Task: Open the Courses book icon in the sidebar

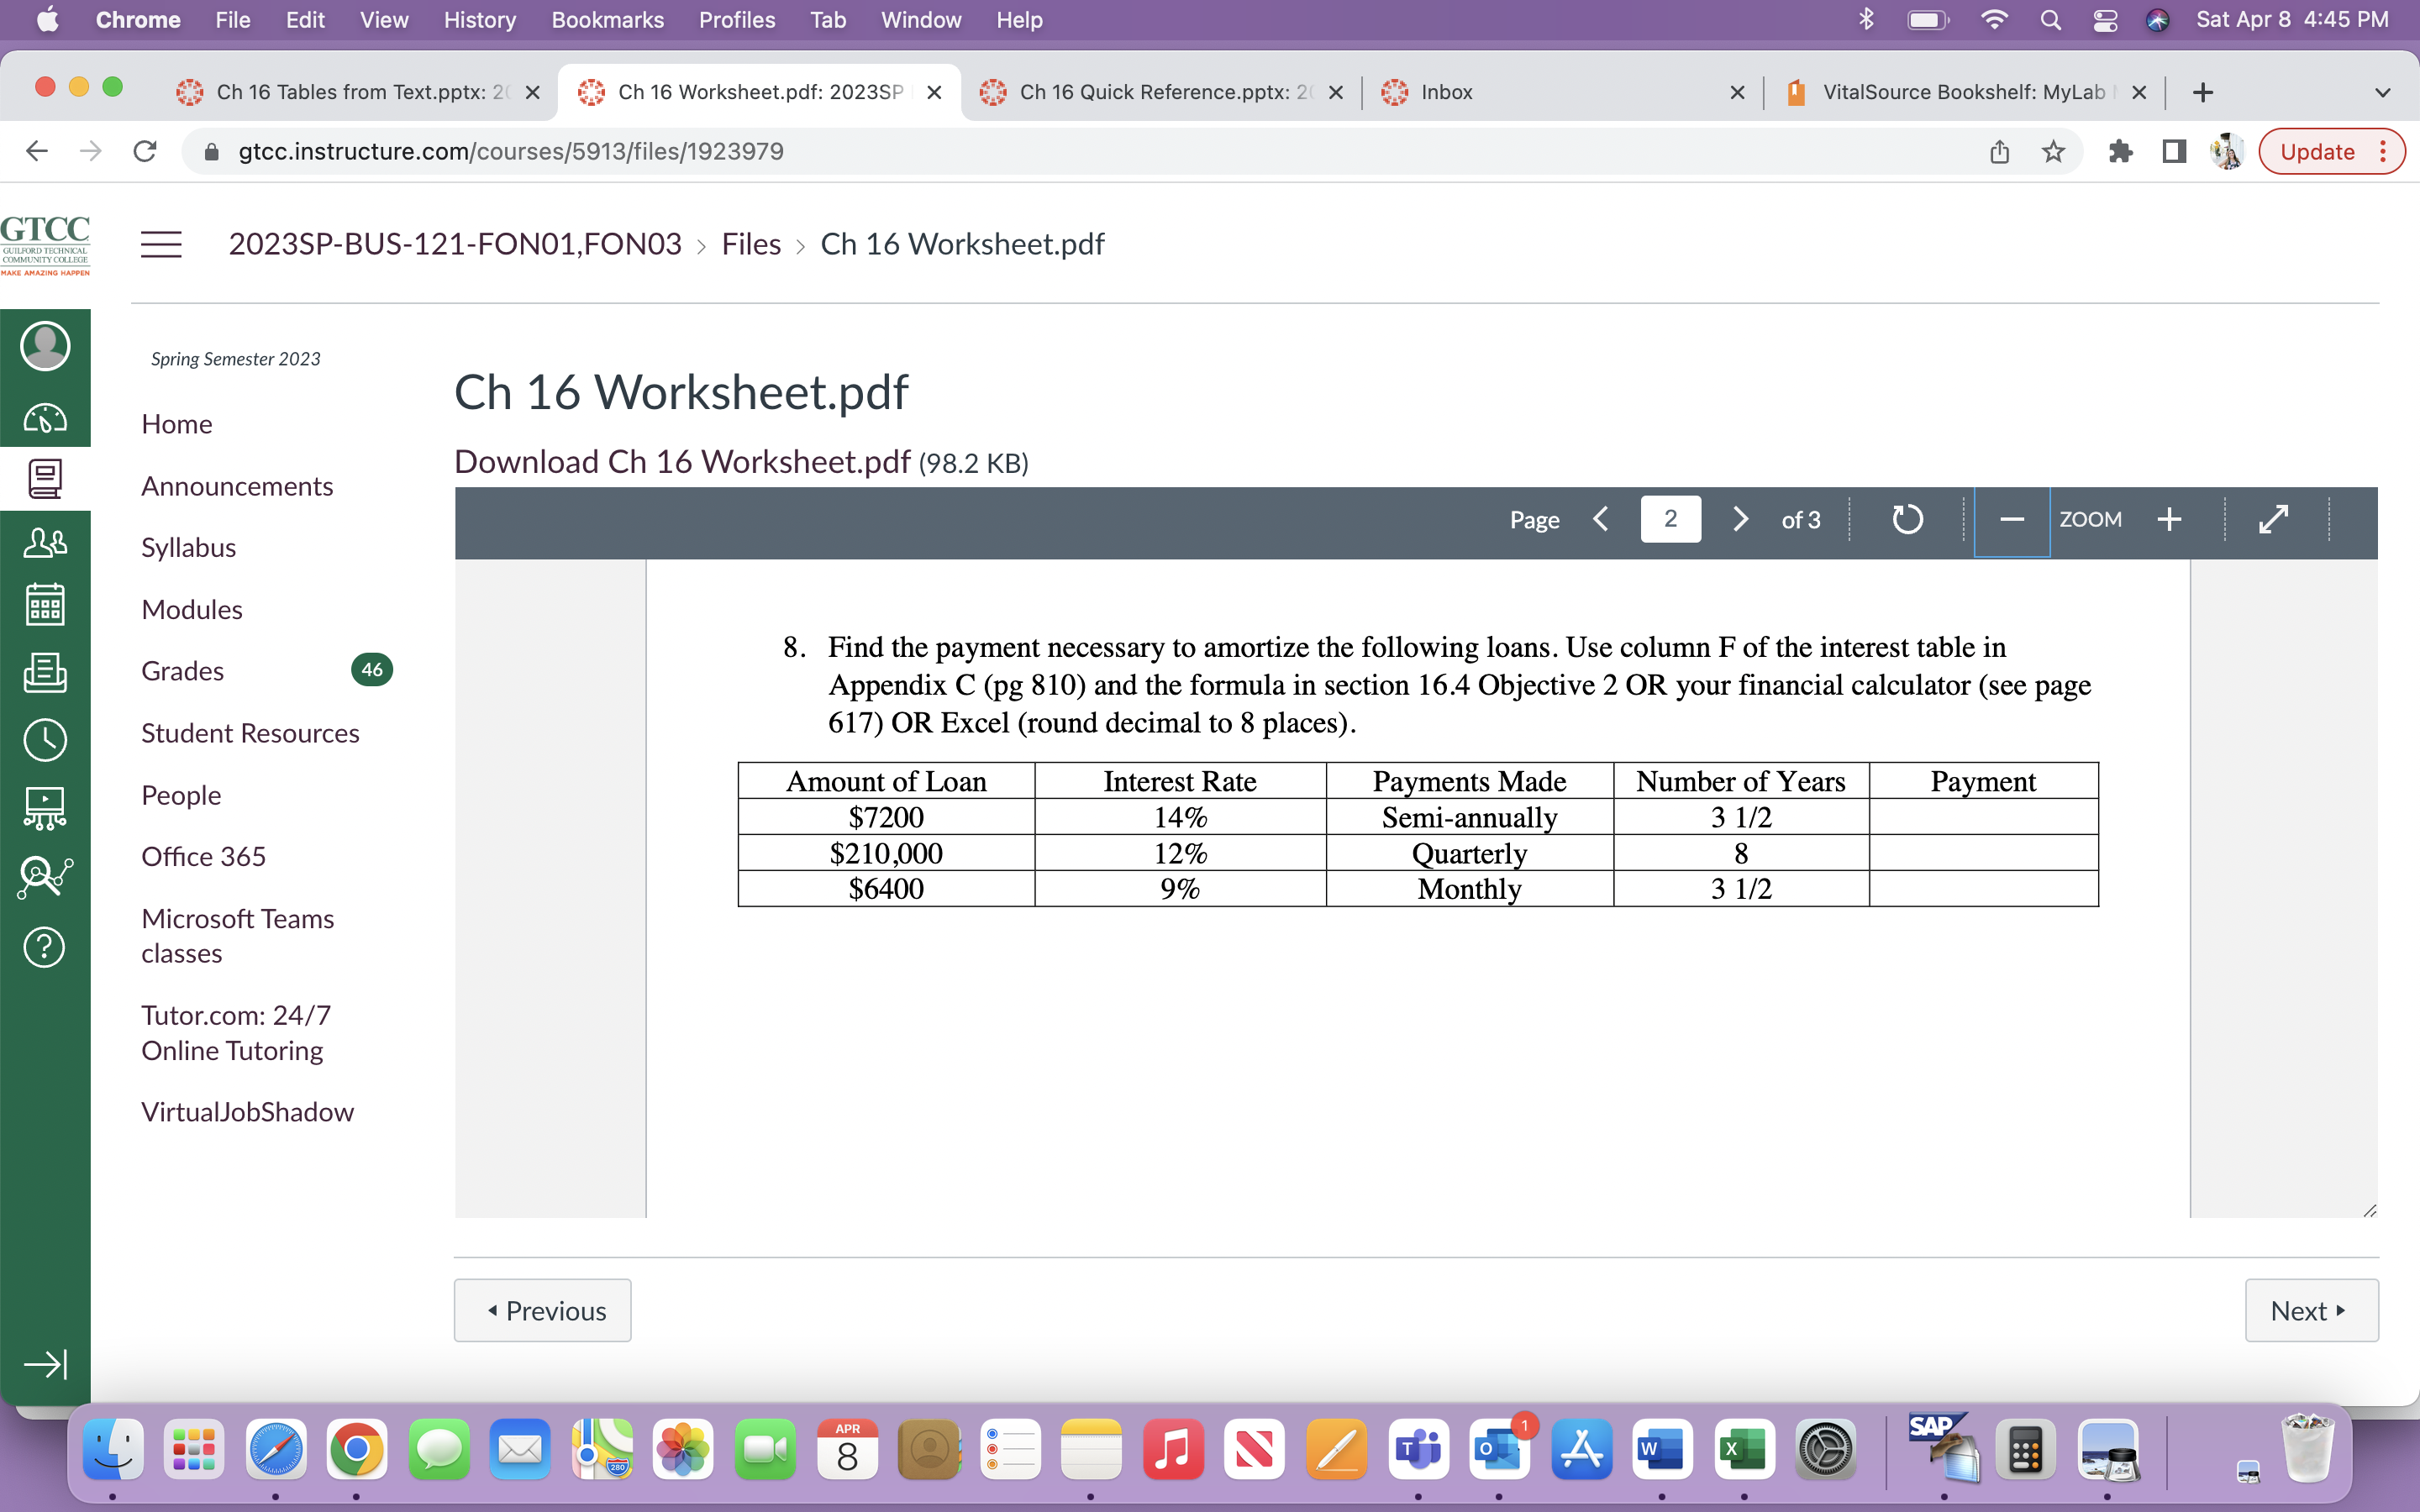Action: pyautogui.click(x=45, y=477)
